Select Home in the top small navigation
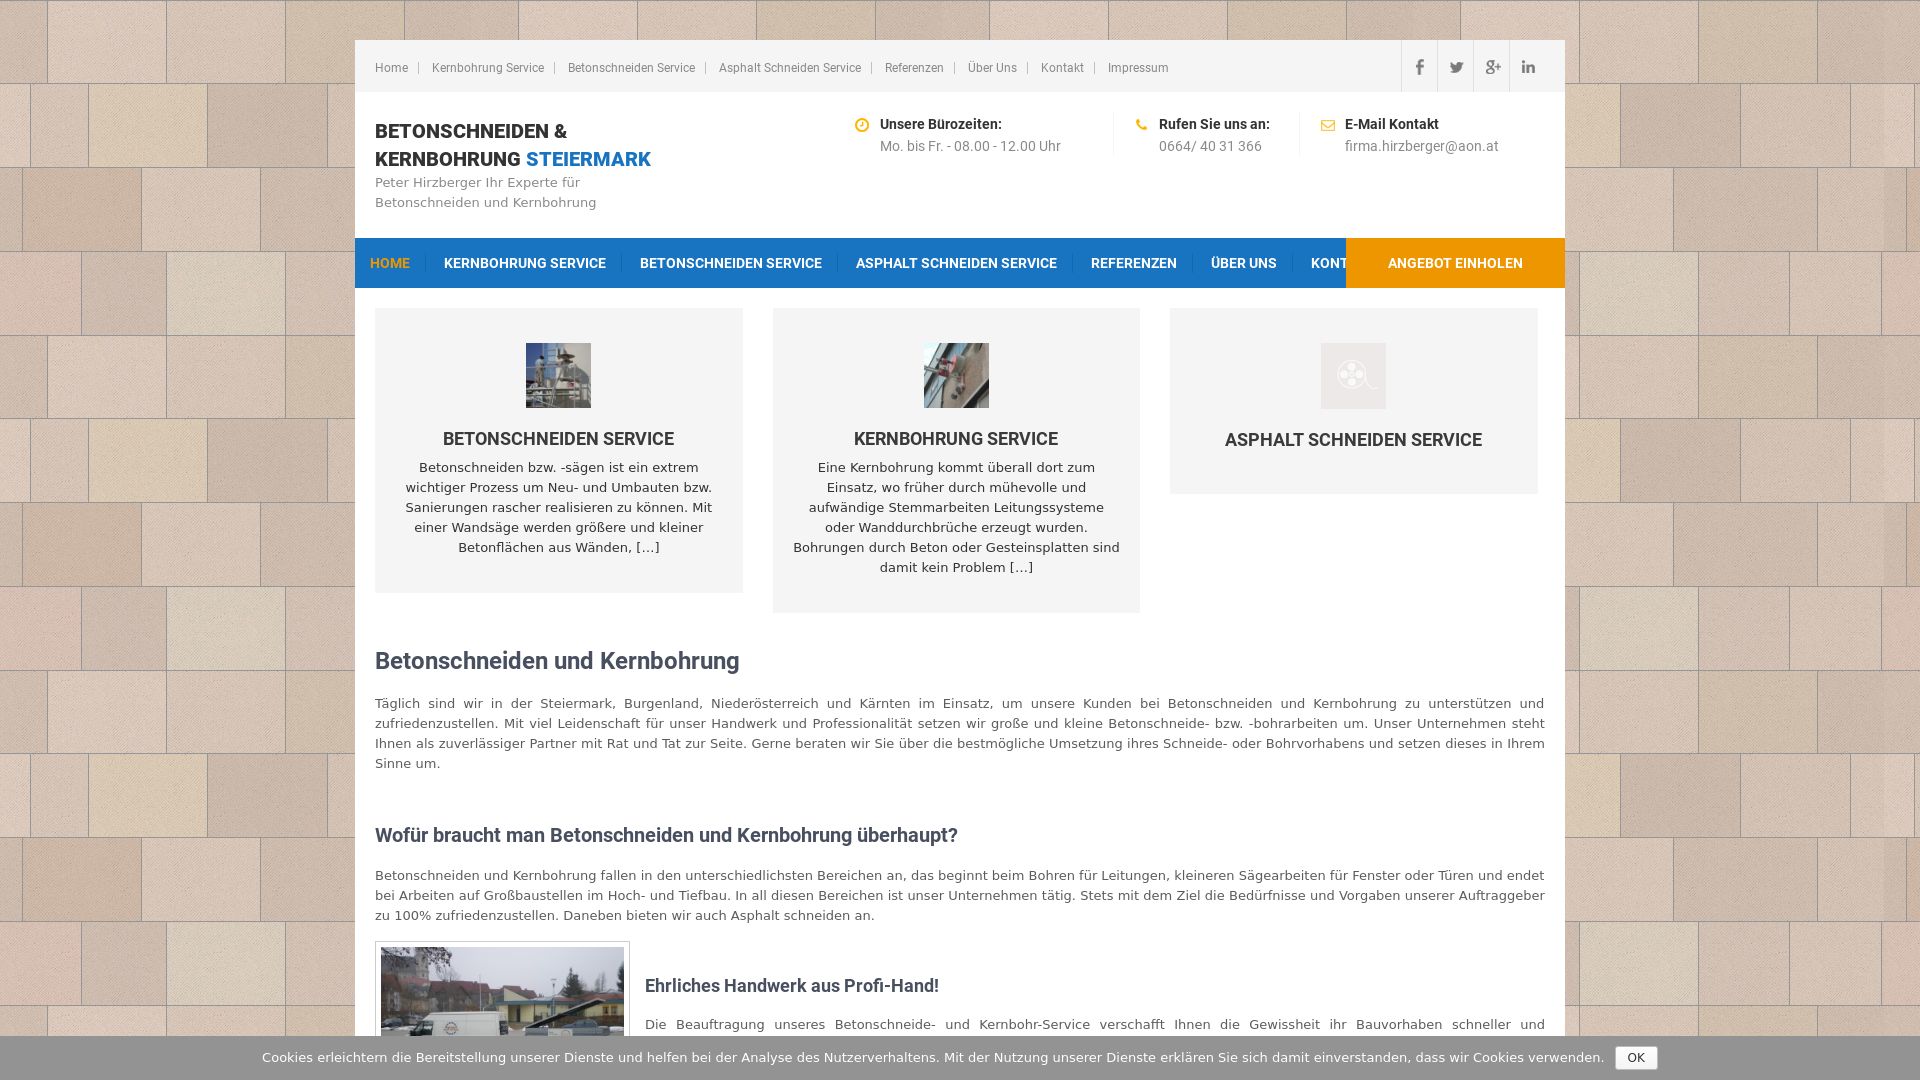 [391, 68]
